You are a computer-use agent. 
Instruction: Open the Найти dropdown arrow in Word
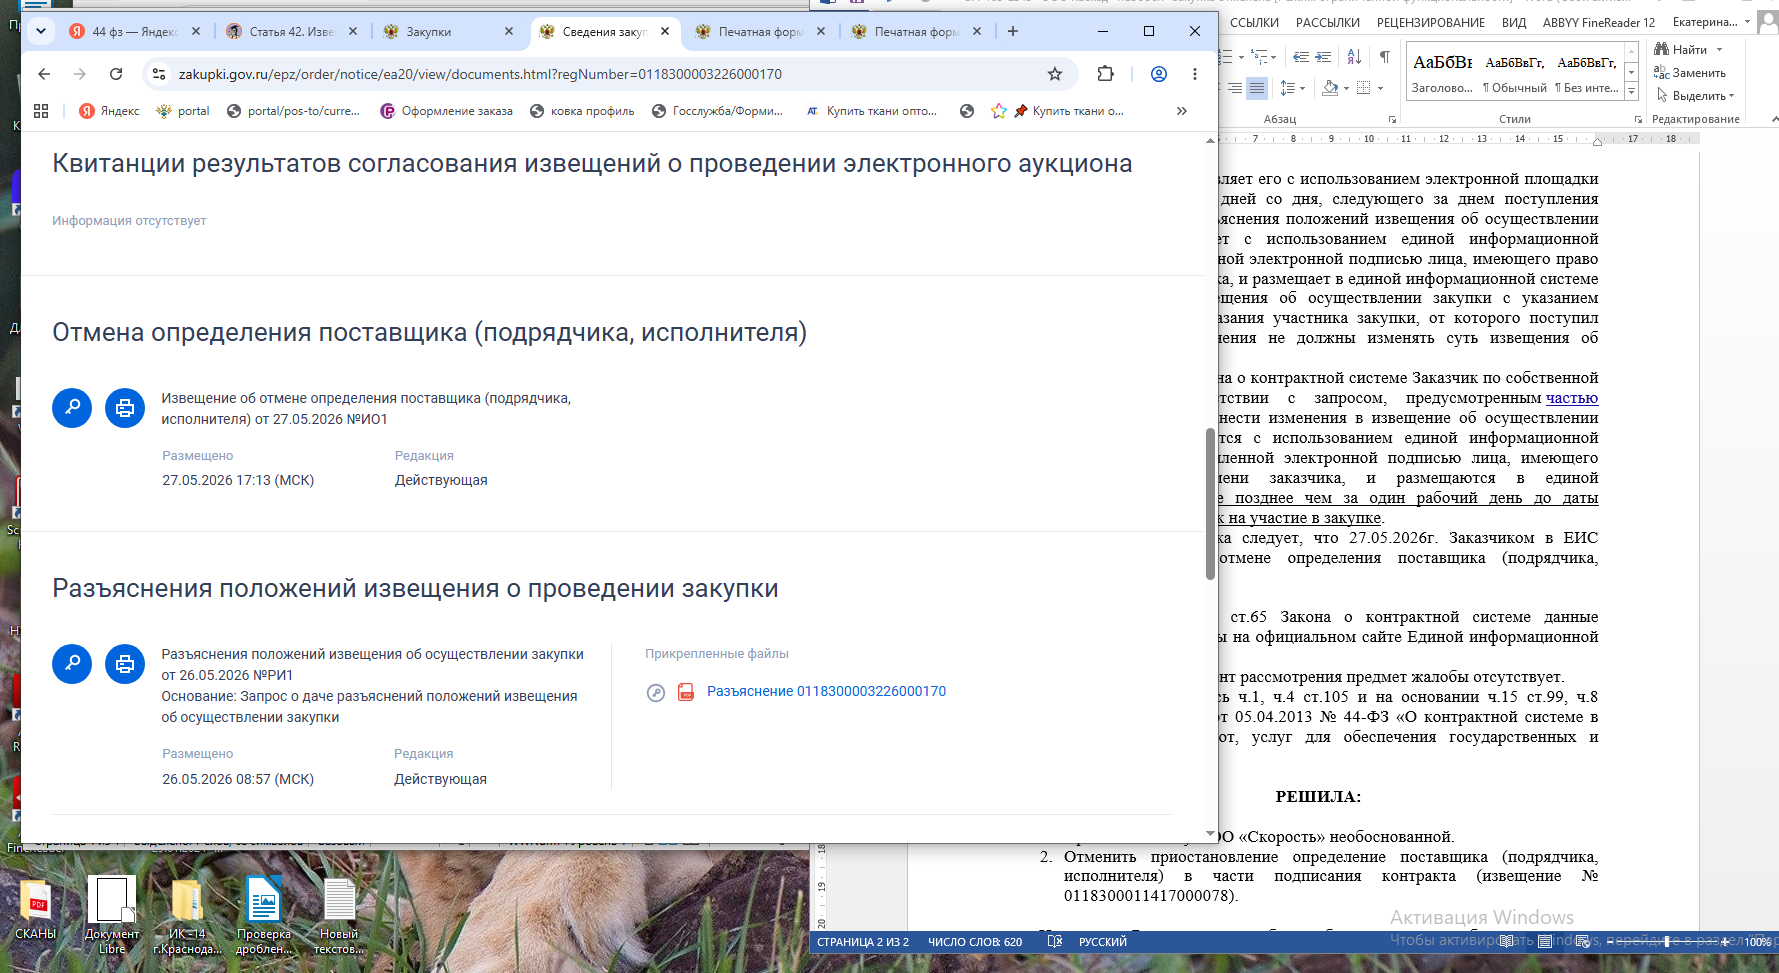coord(1720,50)
